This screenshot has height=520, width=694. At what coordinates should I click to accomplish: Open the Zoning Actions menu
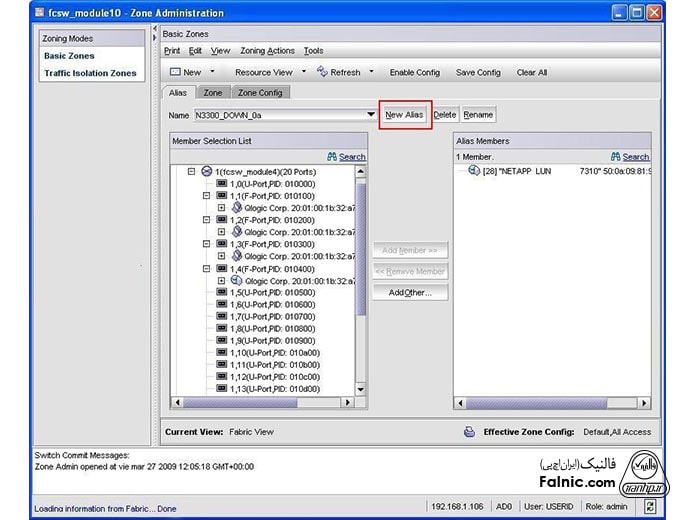click(x=267, y=51)
